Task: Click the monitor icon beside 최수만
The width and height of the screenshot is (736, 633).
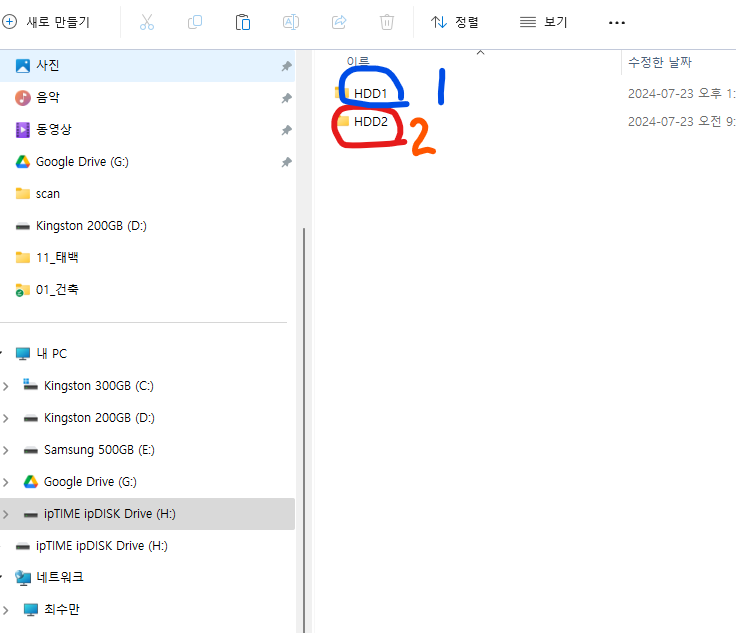Action: [x=31, y=610]
